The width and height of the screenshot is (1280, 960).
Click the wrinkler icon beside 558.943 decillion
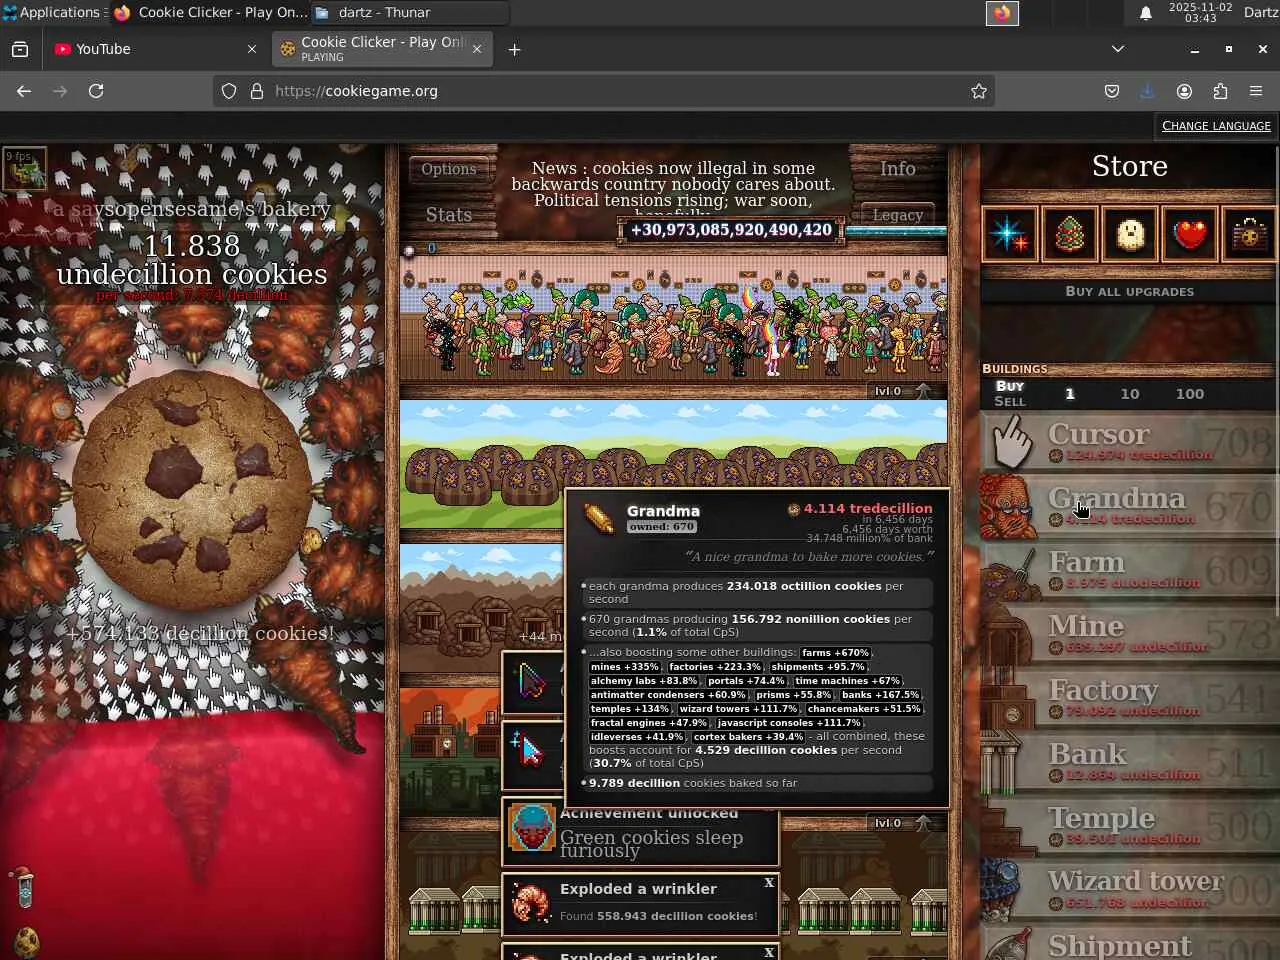(532, 903)
